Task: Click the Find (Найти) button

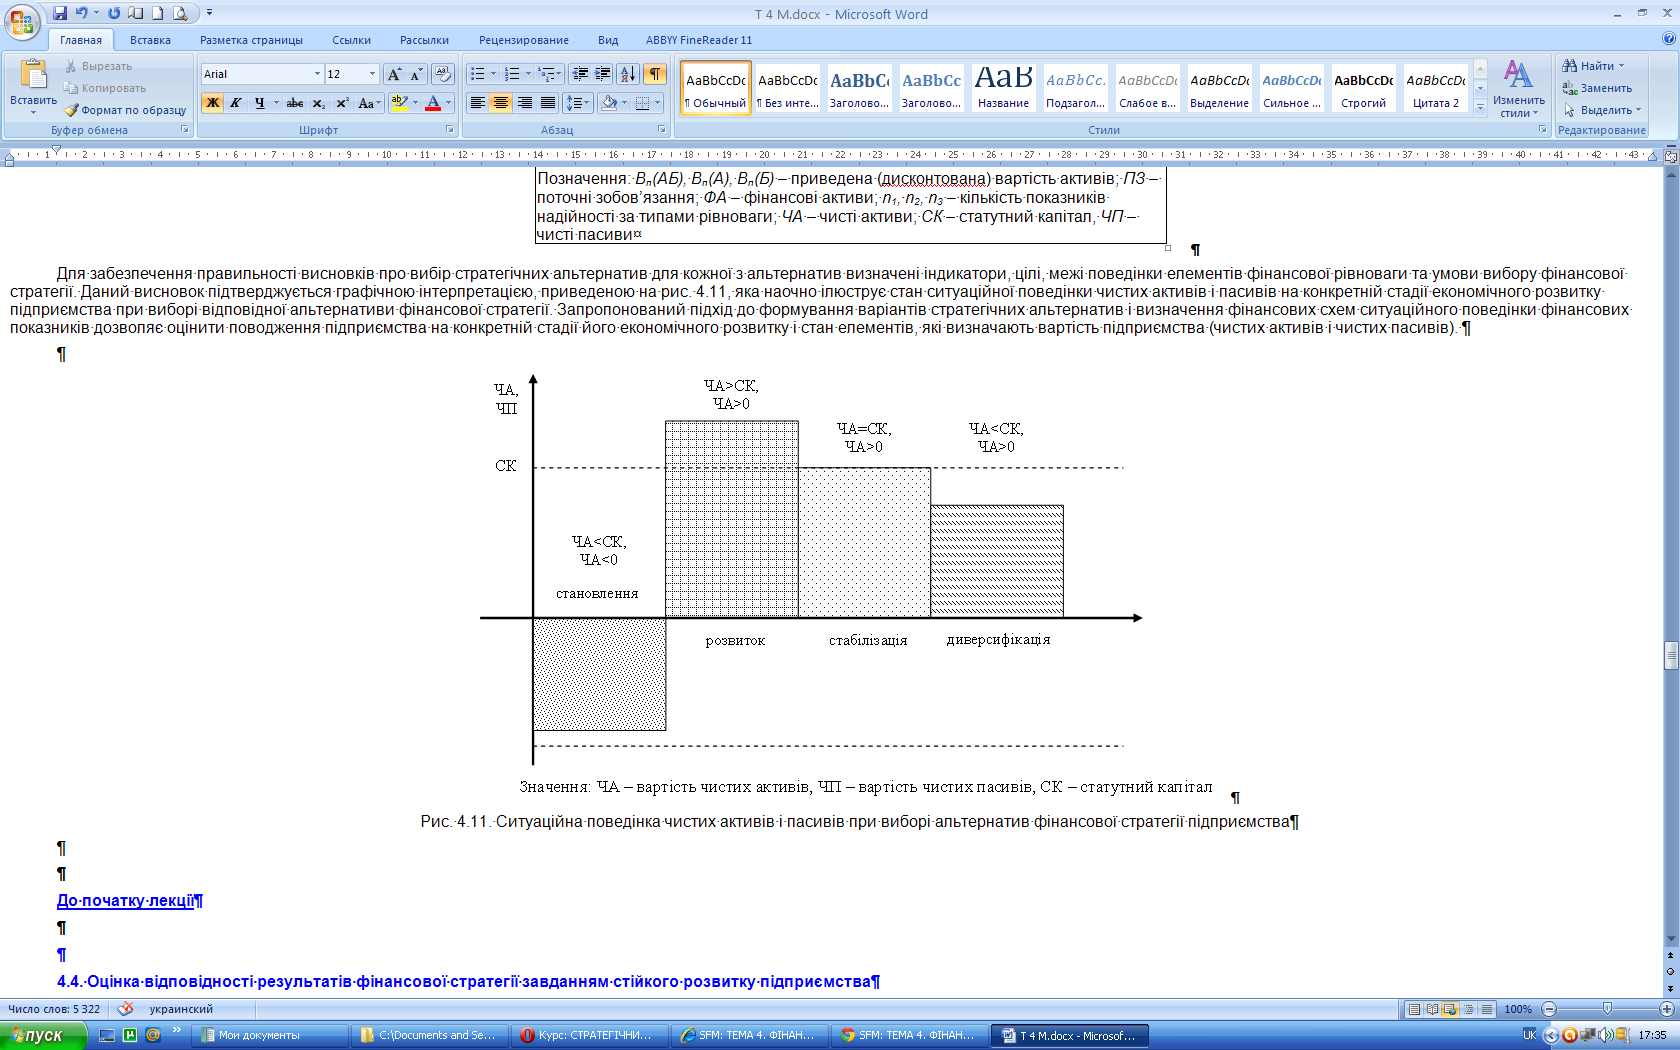Action: [1594, 66]
